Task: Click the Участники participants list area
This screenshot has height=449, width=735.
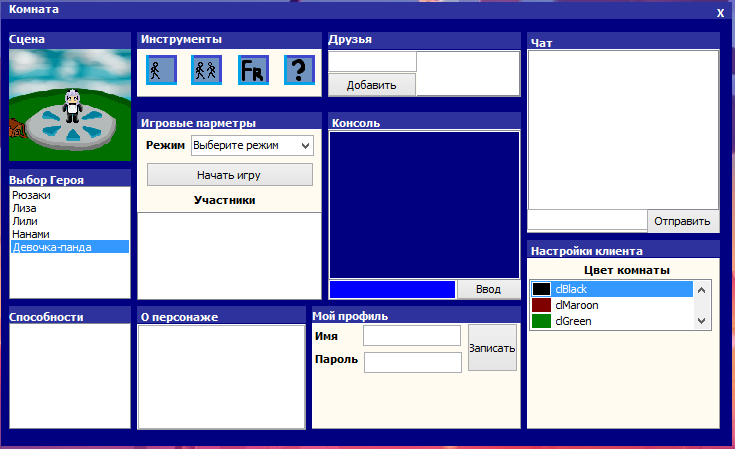Action: point(229,256)
